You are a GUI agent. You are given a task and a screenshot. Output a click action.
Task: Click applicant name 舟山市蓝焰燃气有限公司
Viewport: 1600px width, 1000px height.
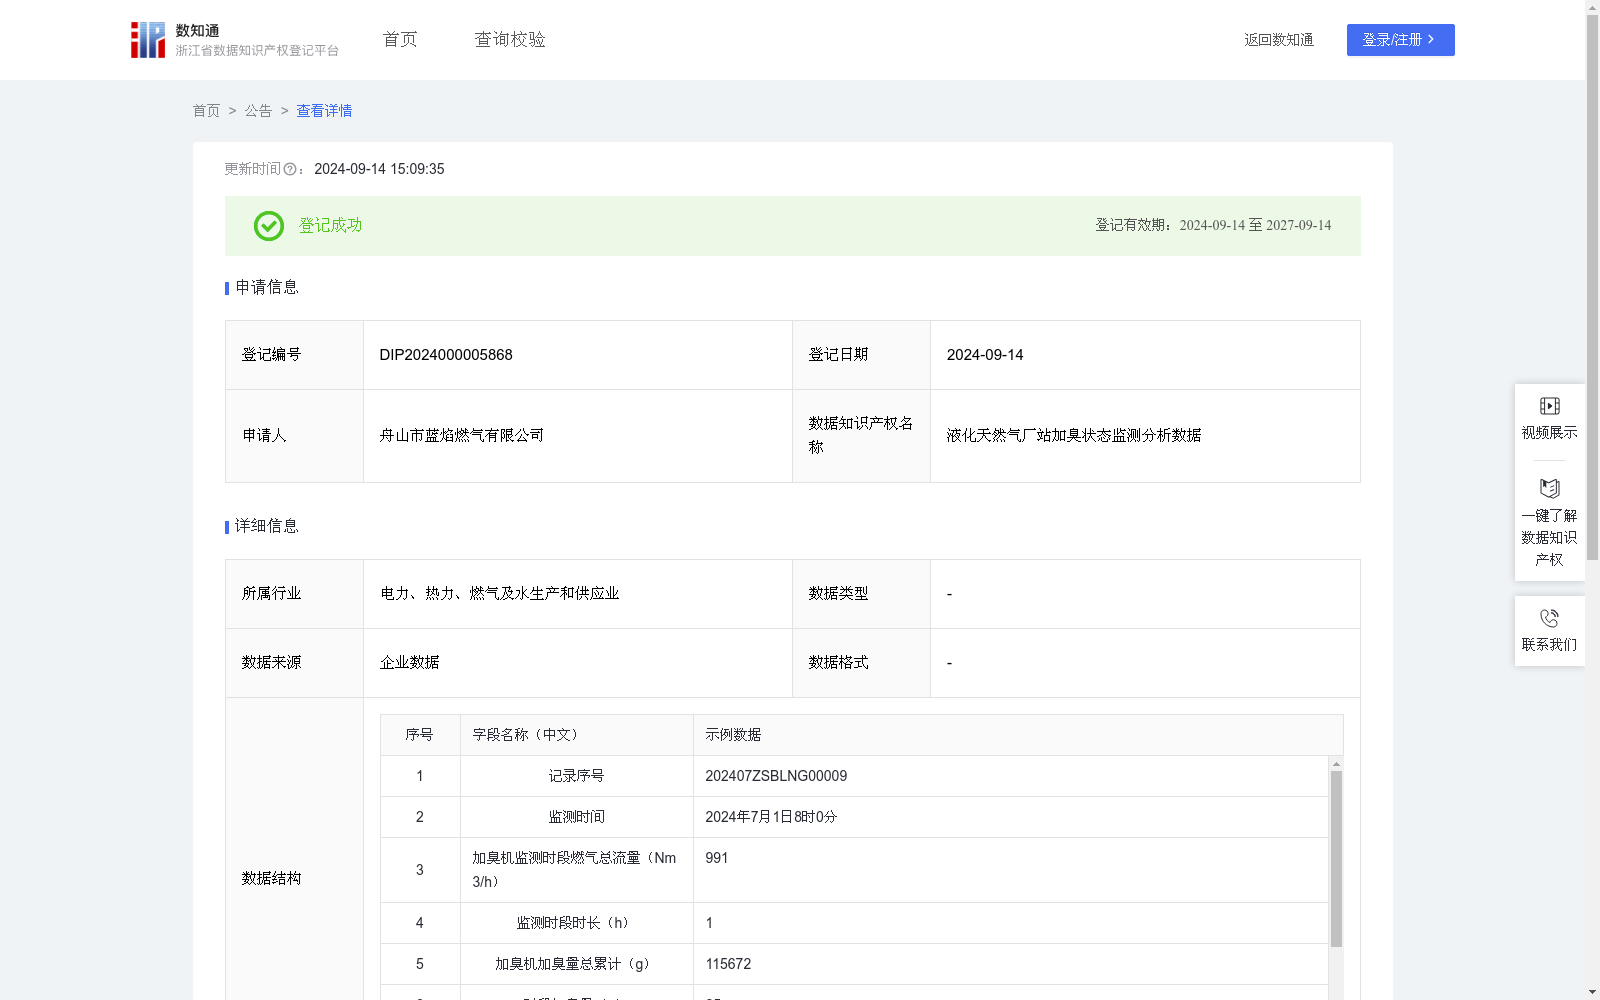[462, 435]
